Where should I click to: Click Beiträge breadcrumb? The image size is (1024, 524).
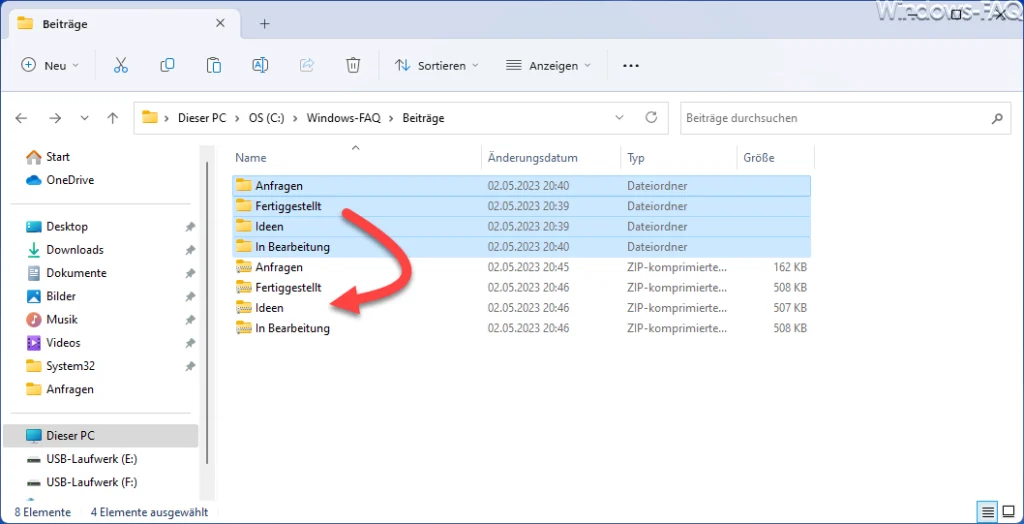coord(423,118)
